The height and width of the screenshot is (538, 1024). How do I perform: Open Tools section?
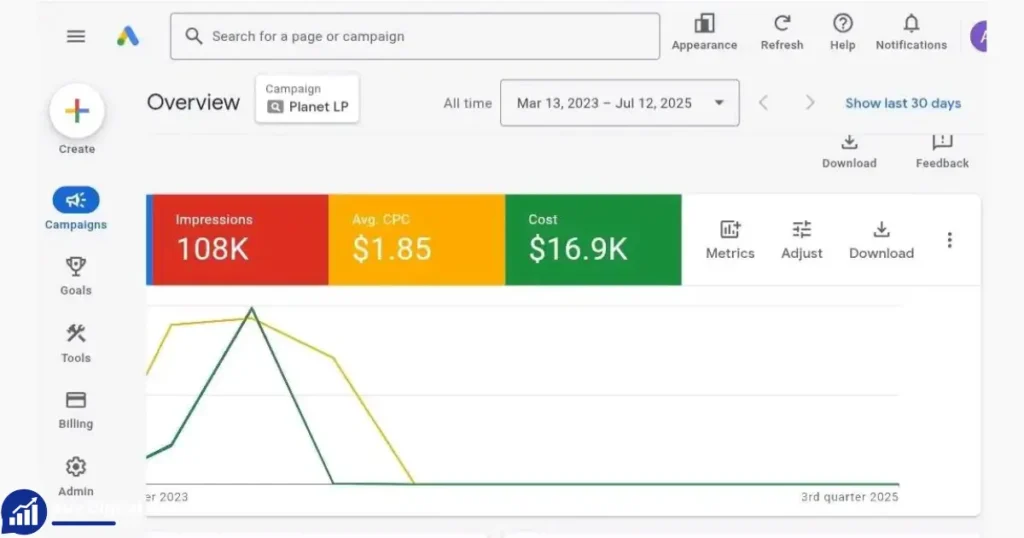pos(76,343)
